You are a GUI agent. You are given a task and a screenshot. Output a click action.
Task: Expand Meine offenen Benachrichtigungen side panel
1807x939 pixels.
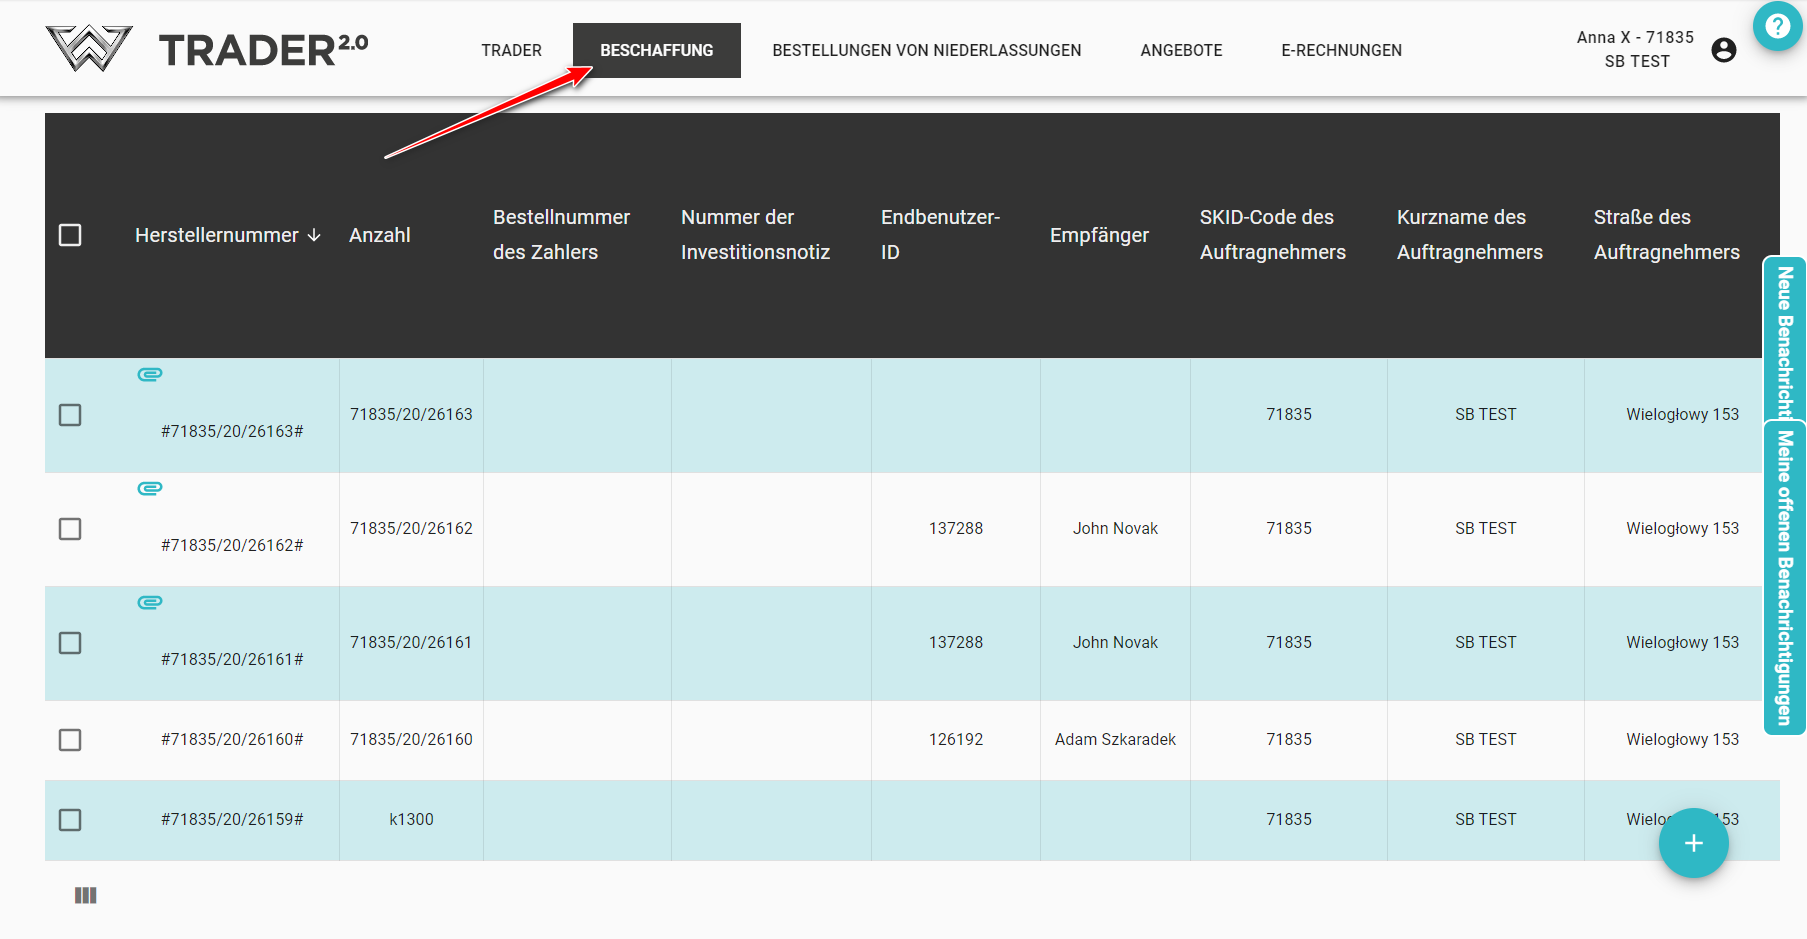[x=1784, y=578]
